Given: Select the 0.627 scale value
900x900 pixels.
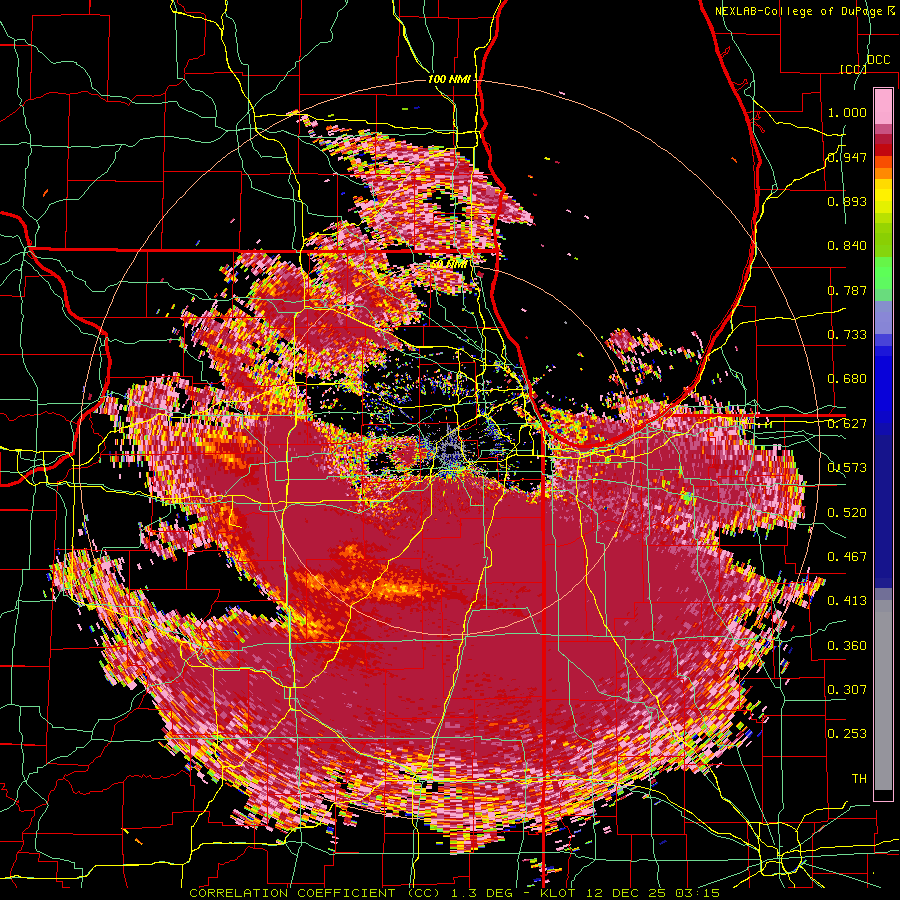Looking at the screenshot, I should coord(847,424).
